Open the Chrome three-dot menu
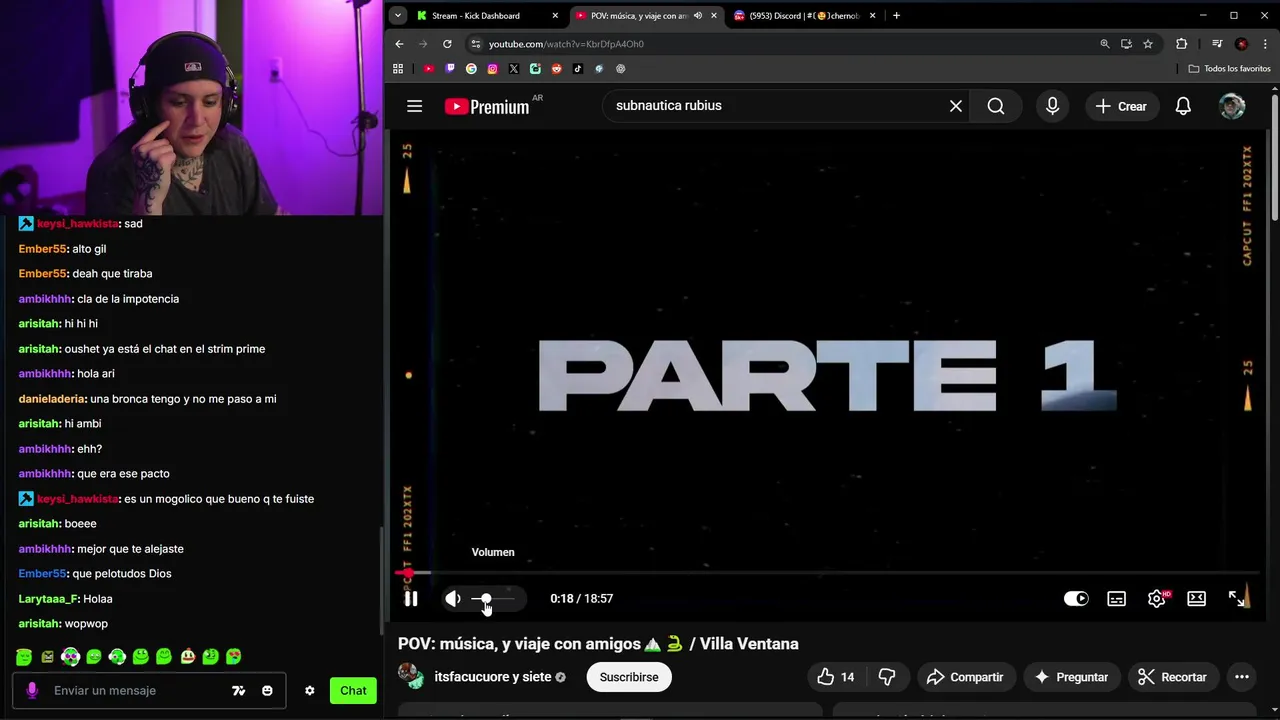This screenshot has height=720, width=1280. tap(1266, 44)
